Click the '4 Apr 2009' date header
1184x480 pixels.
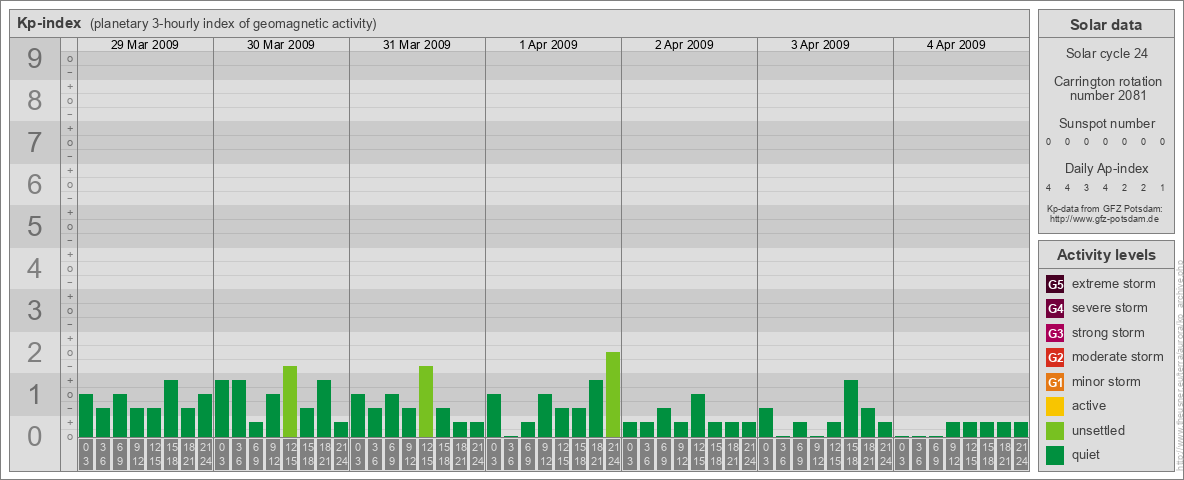coord(956,45)
